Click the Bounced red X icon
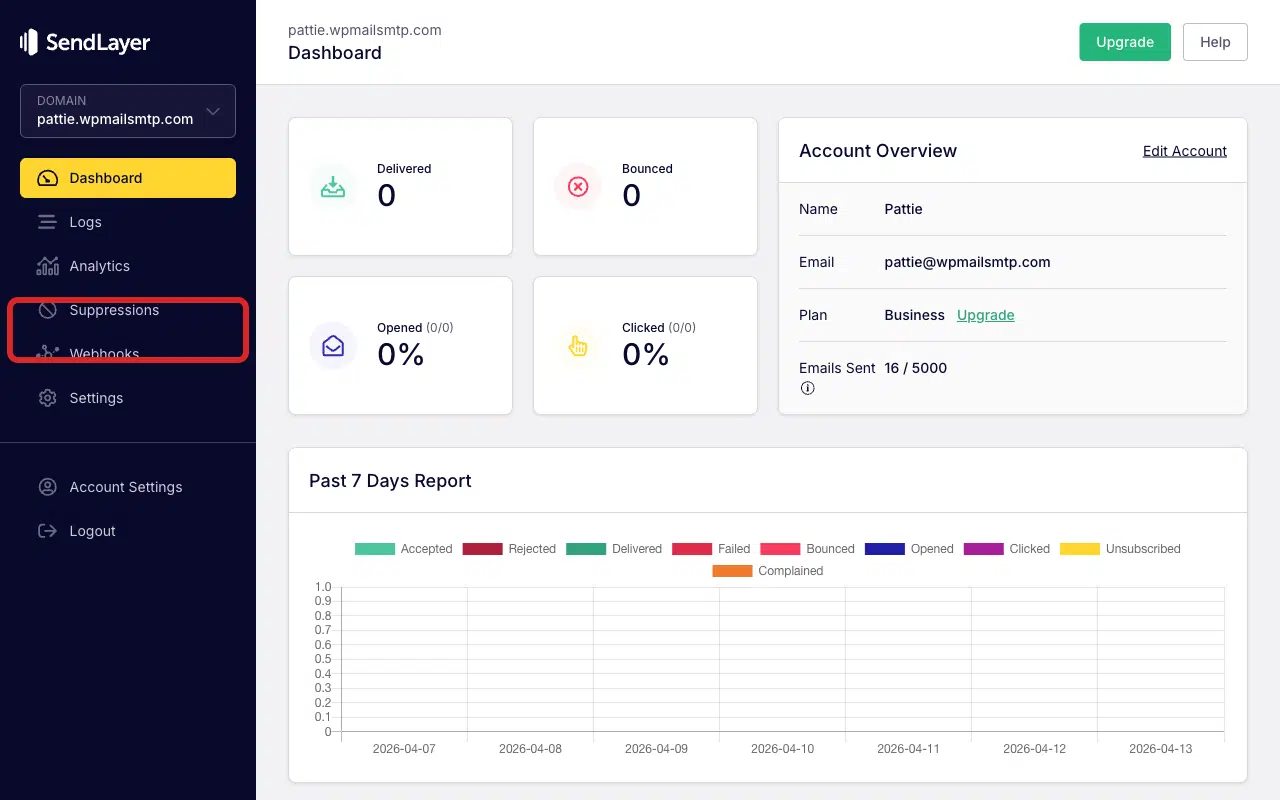 pyautogui.click(x=578, y=187)
